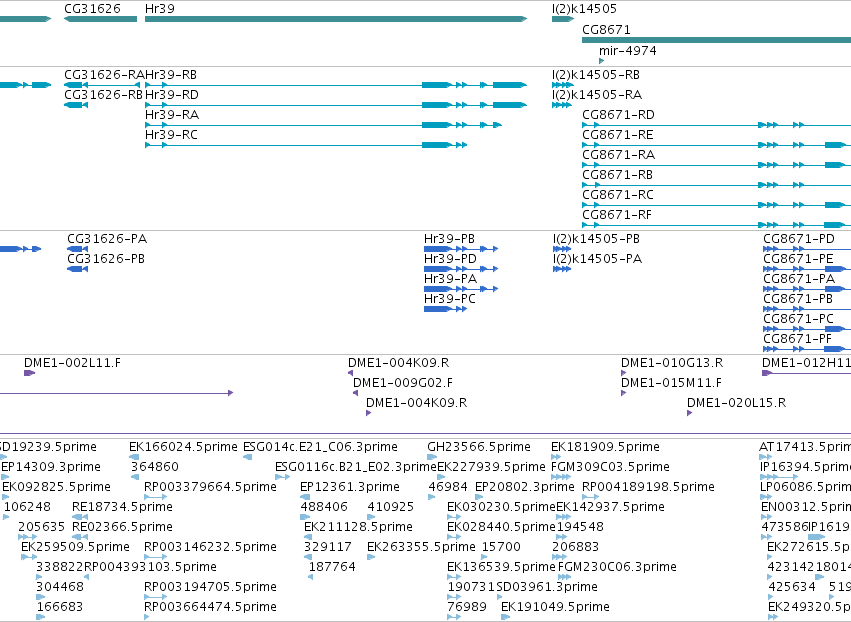This screenshot has height=622, width=851.
Task: Click the Hr39-RA transcript label
Action: pyautogui.click(x=172, y=115)
